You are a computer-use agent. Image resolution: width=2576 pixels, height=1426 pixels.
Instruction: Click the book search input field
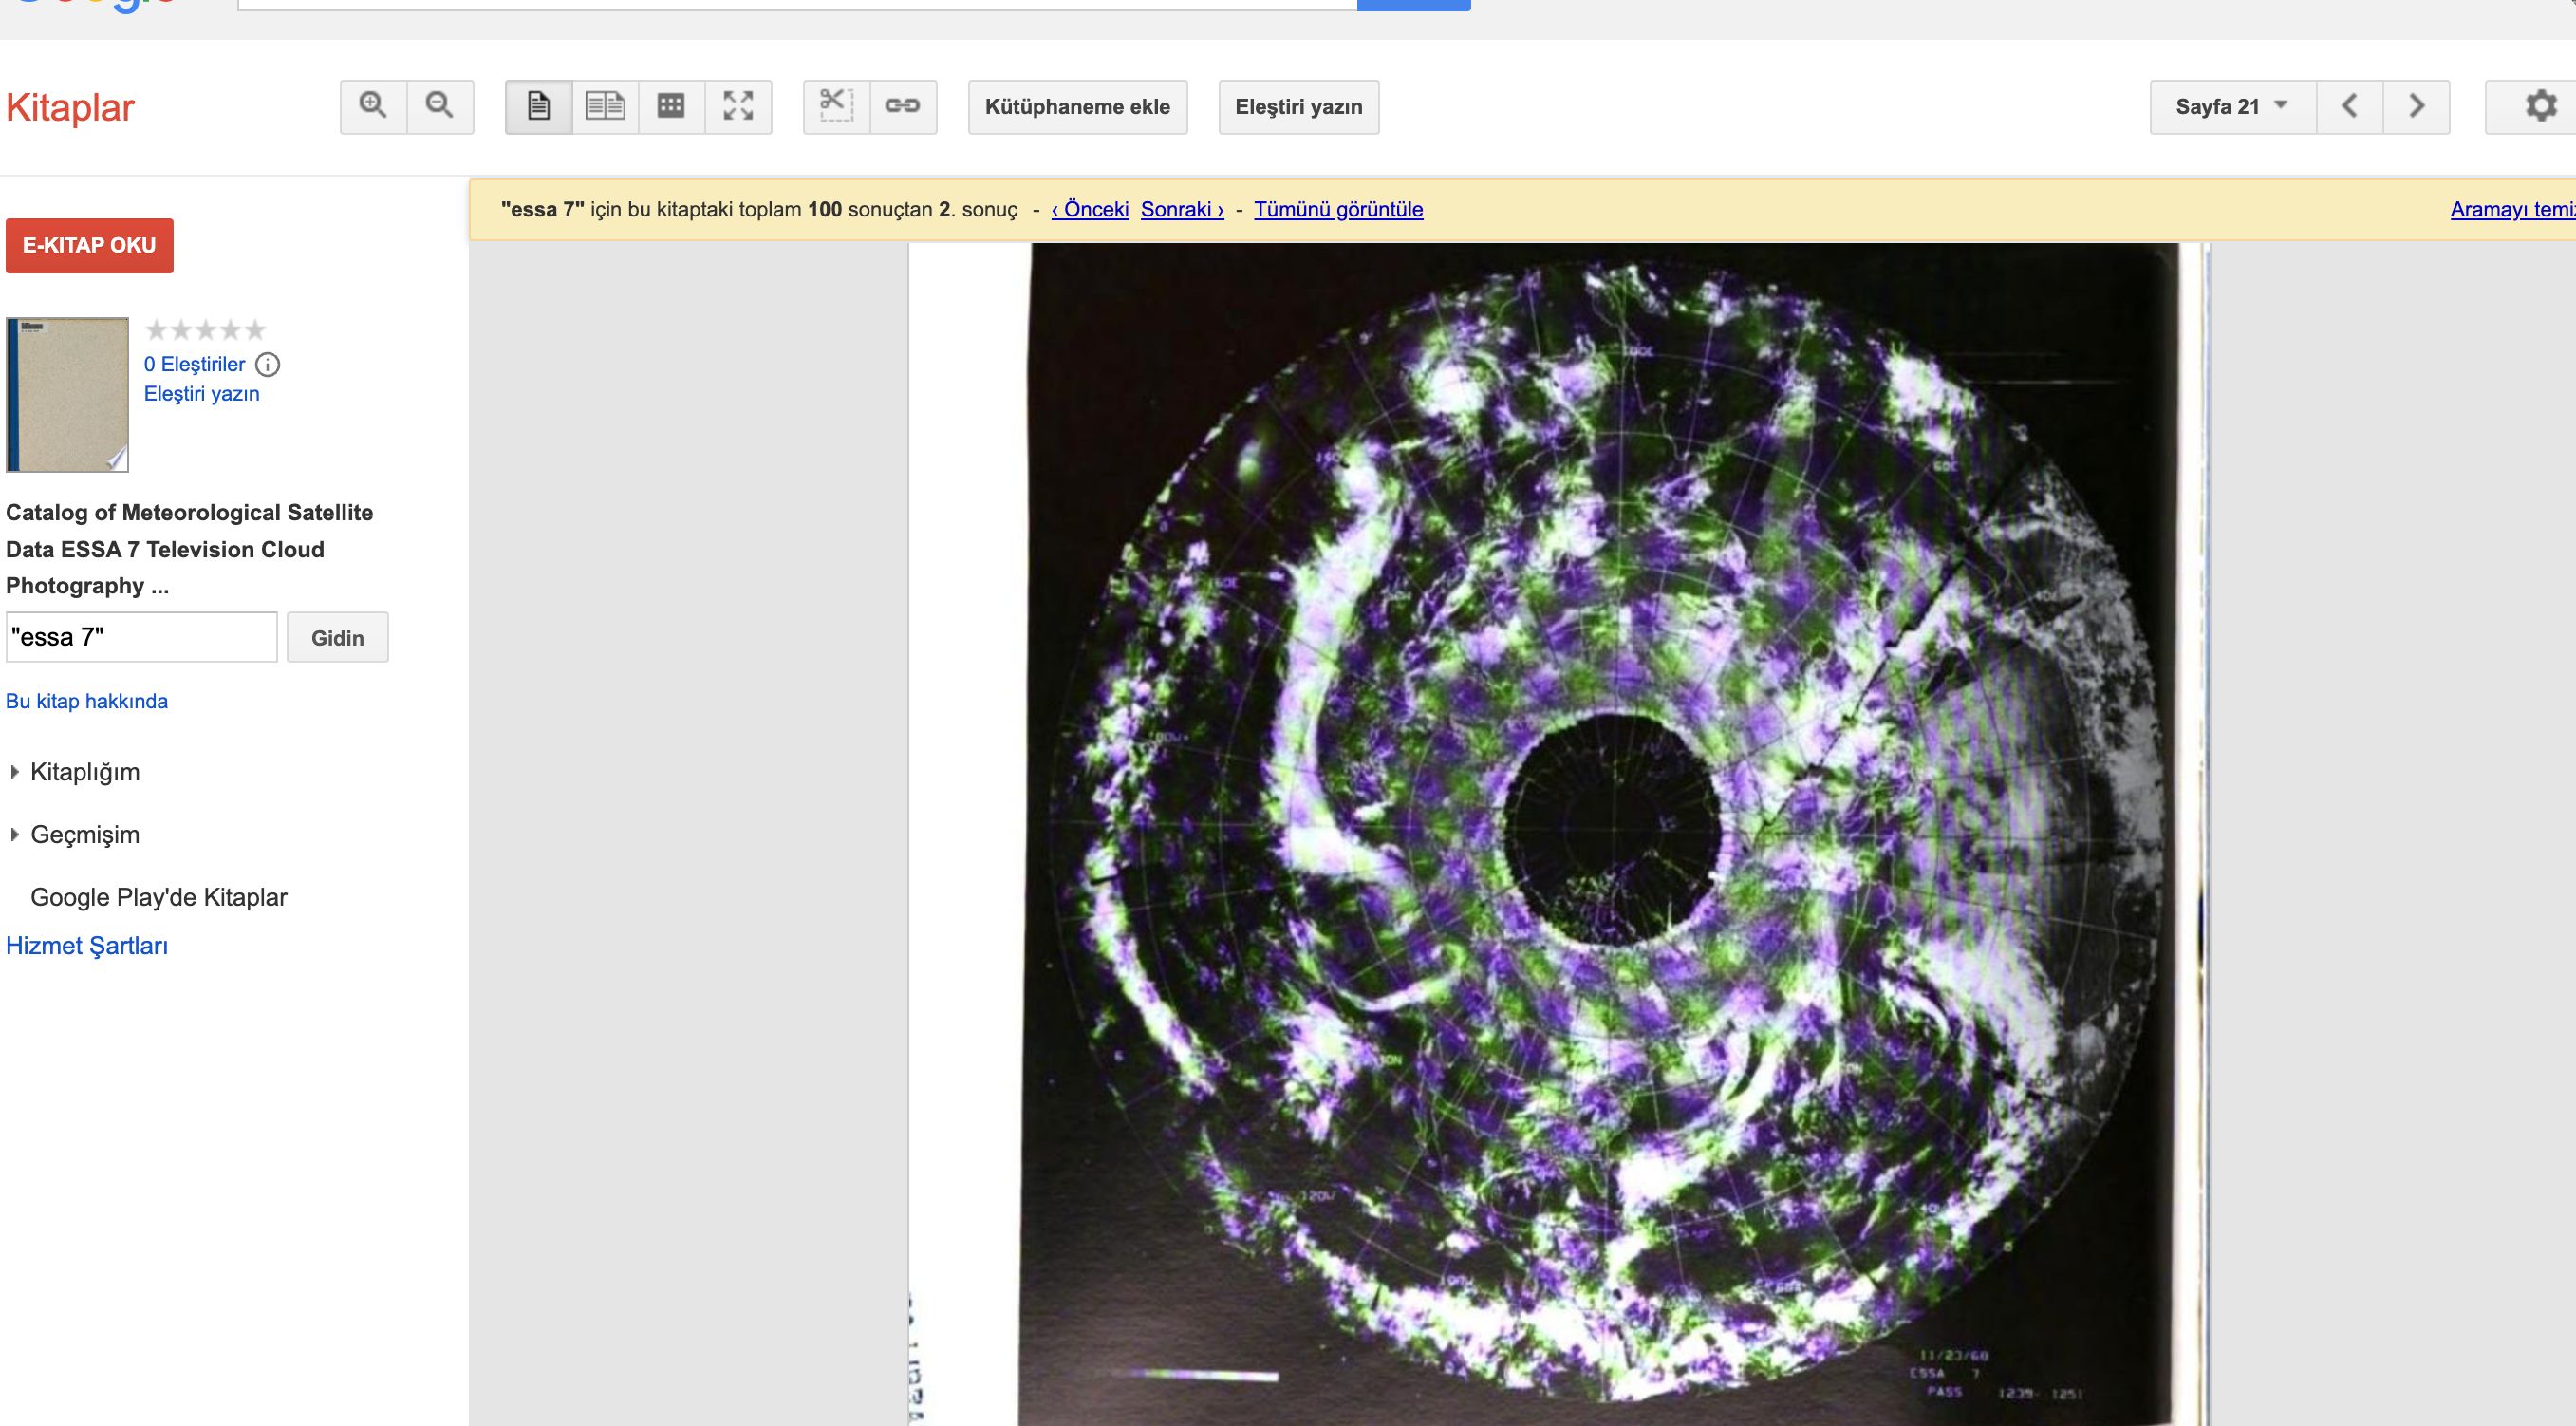click(x=141, y=637)
